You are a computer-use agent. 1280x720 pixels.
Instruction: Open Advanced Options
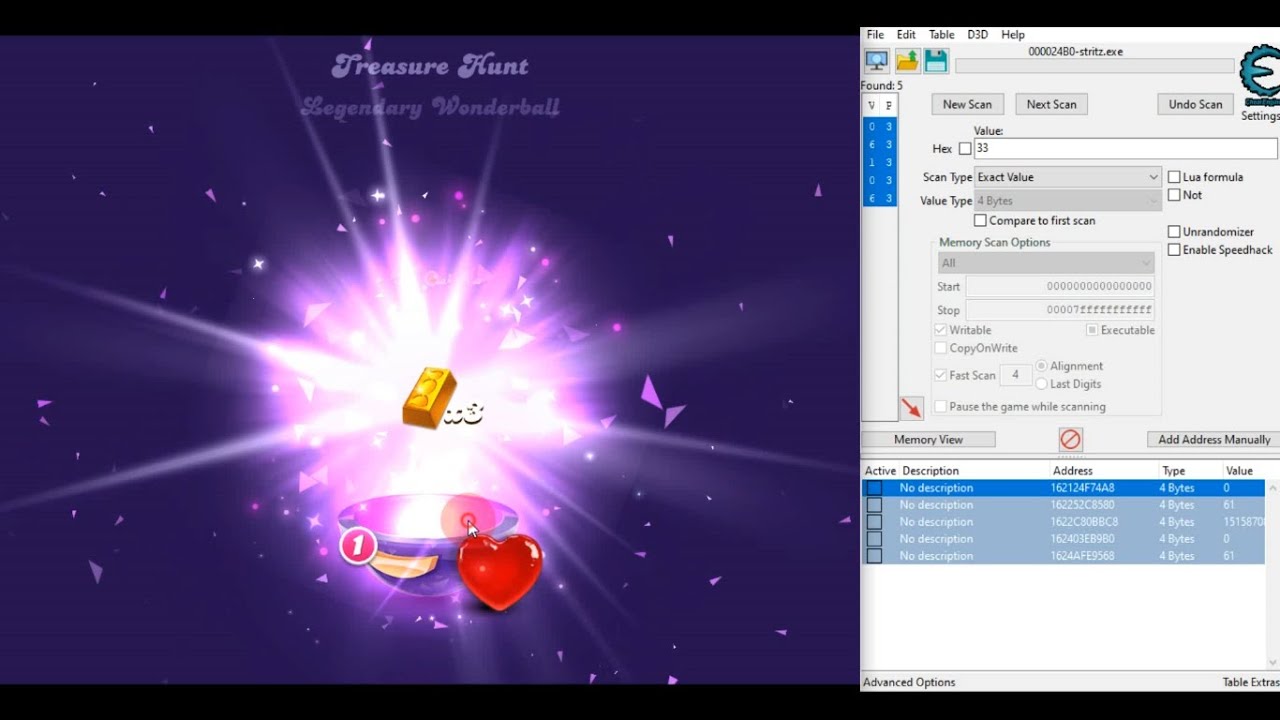pyautogui.click(x=909, y=682)
